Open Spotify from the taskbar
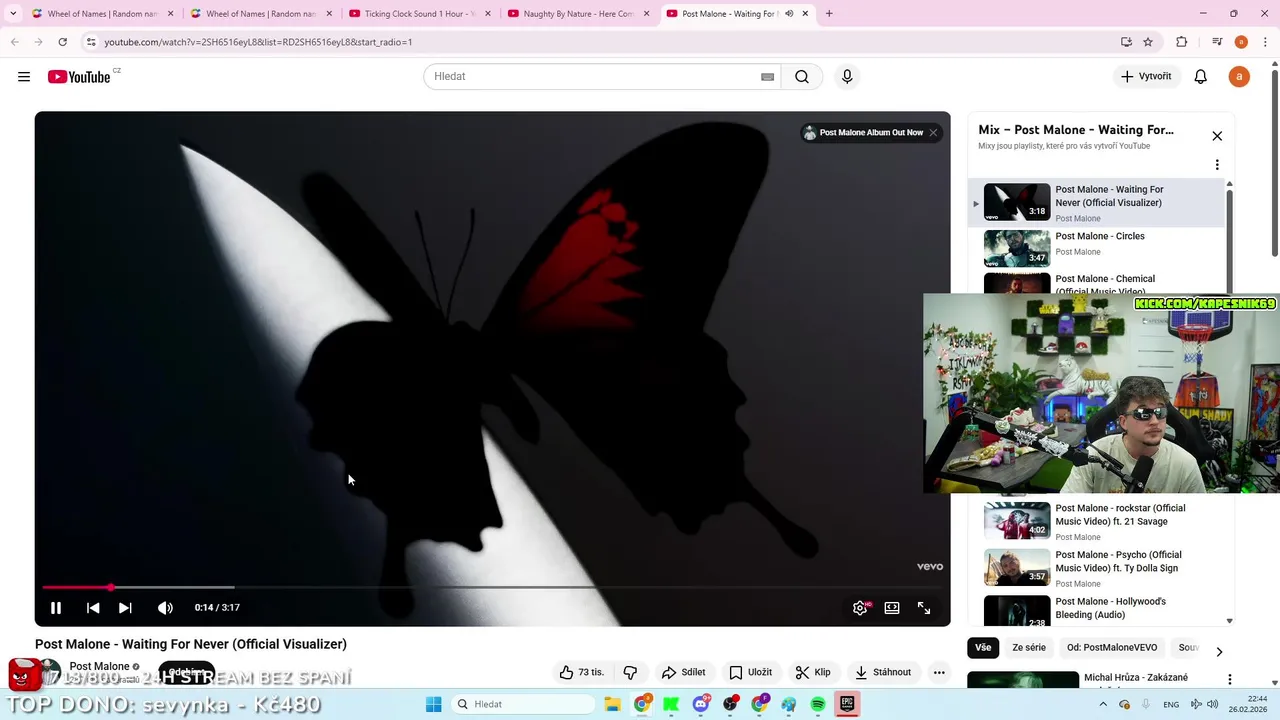The image size is (1280, 720). (817, 704)
